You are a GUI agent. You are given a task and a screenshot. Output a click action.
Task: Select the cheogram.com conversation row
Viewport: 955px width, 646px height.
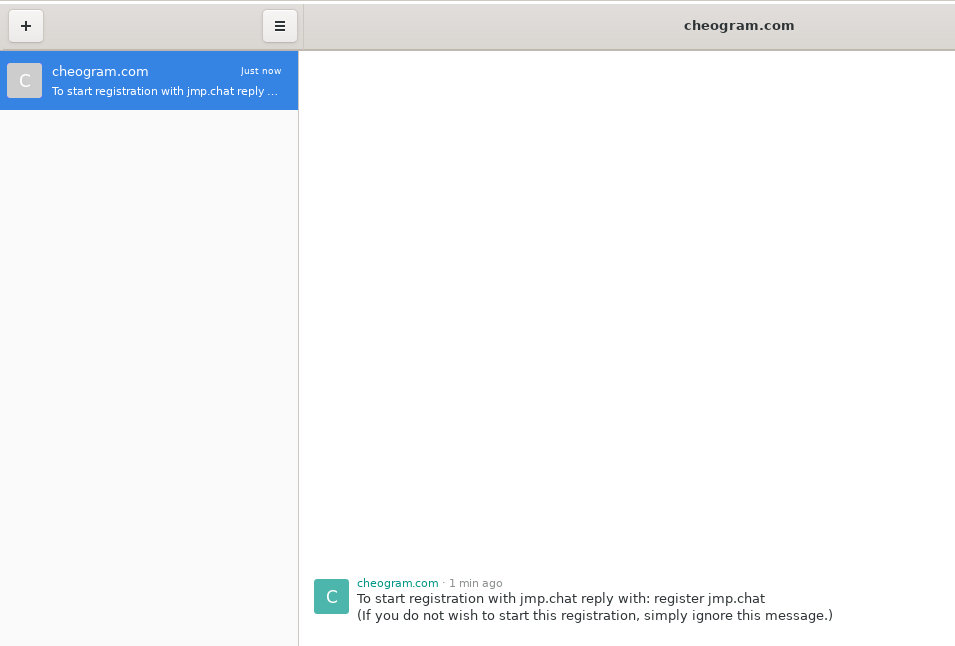150,81
